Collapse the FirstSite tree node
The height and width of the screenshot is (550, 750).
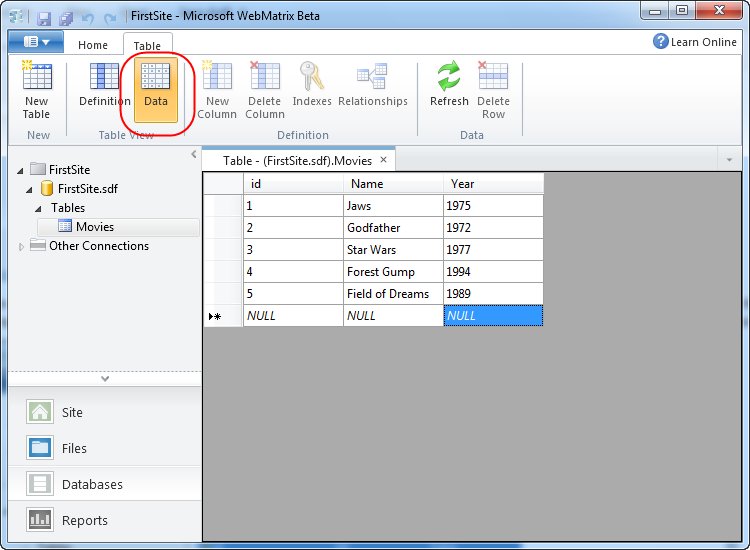(20, 171)
